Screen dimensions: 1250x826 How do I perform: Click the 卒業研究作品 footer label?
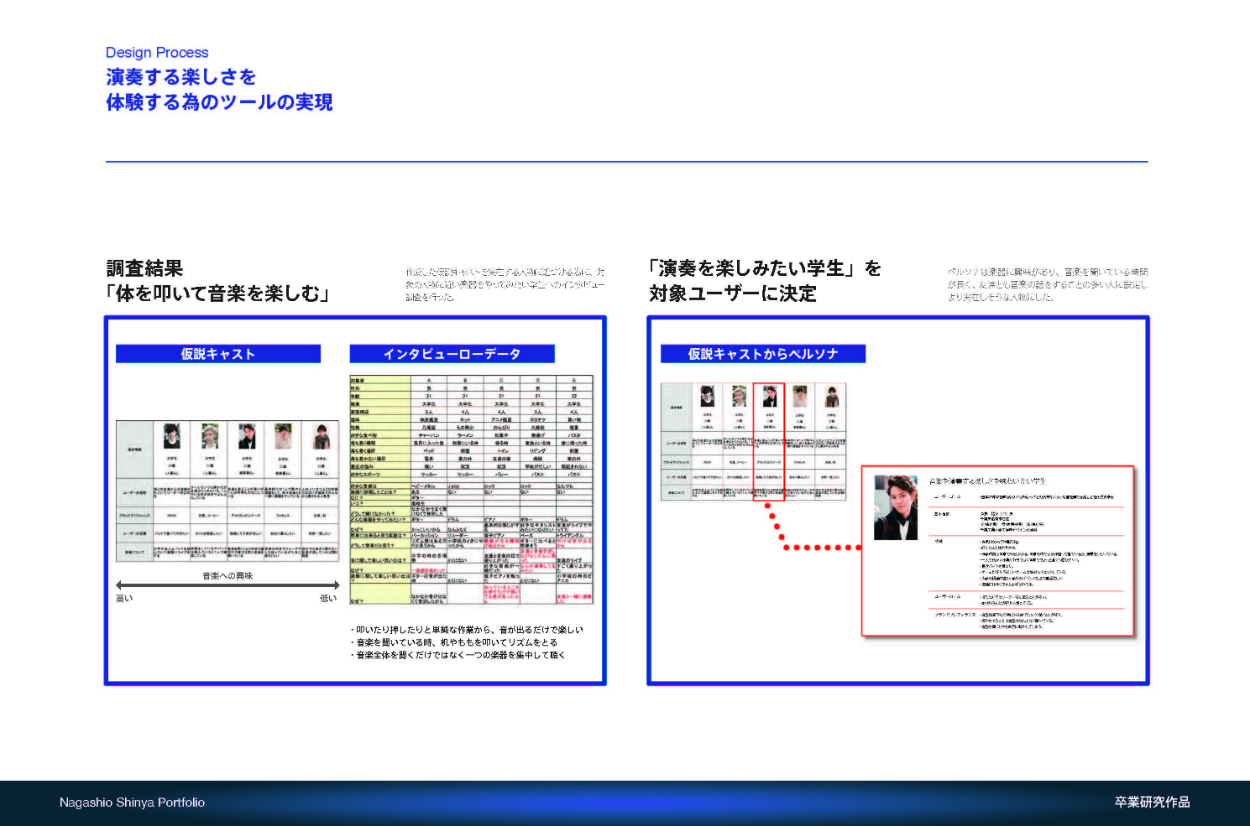tap(1152, 802)
